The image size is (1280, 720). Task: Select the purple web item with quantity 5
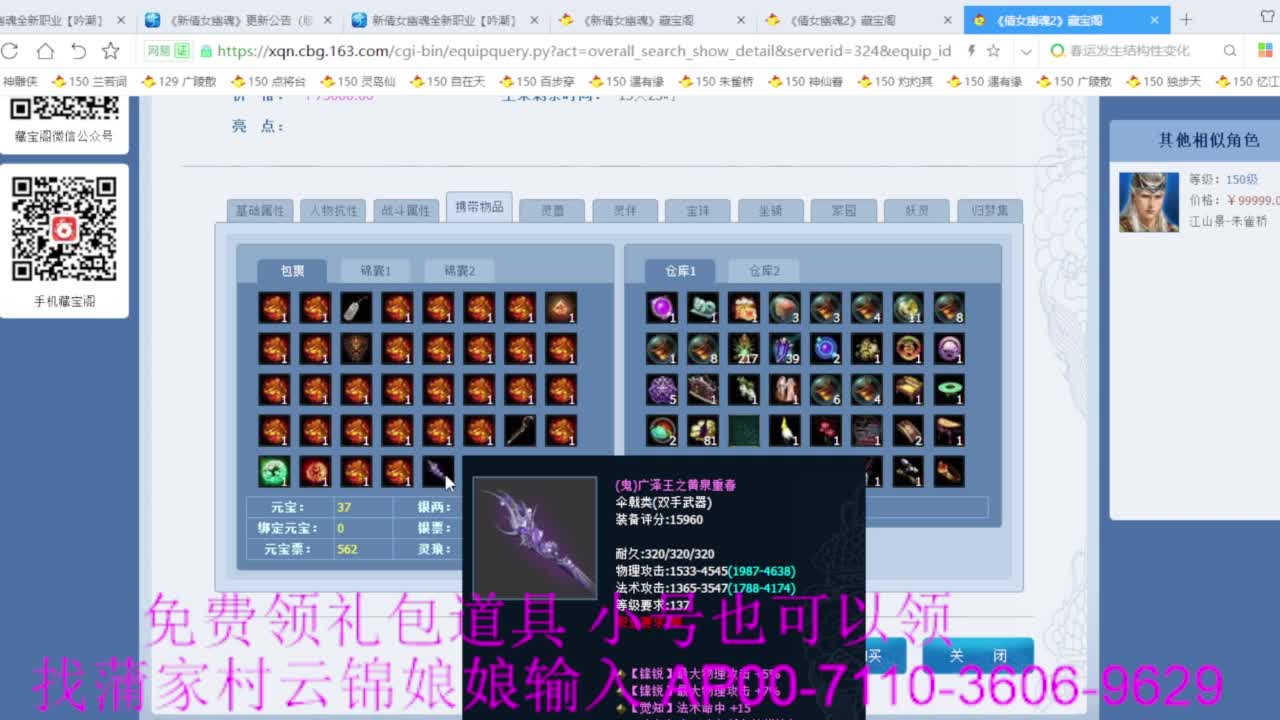[x=661, y=390]
